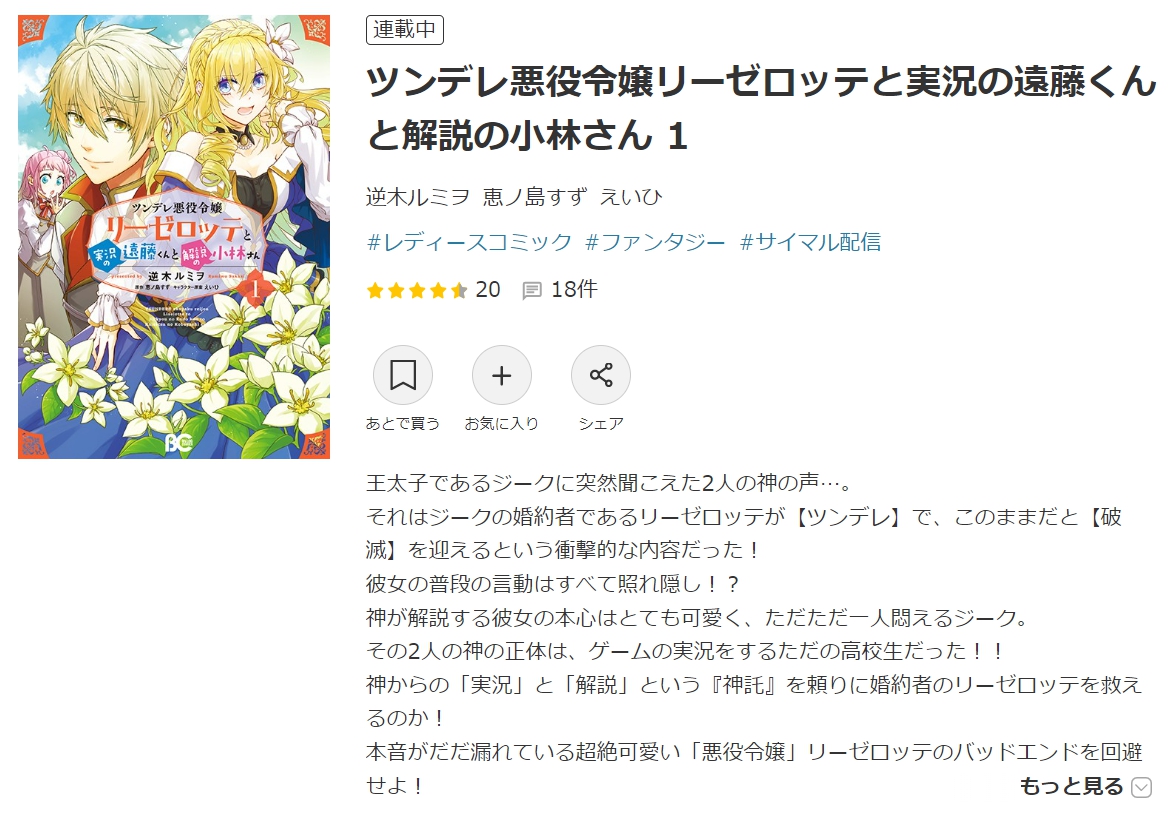Click the もっと見る text
This screenshot has height=819, width=1170.
(x=1071, y=786)
